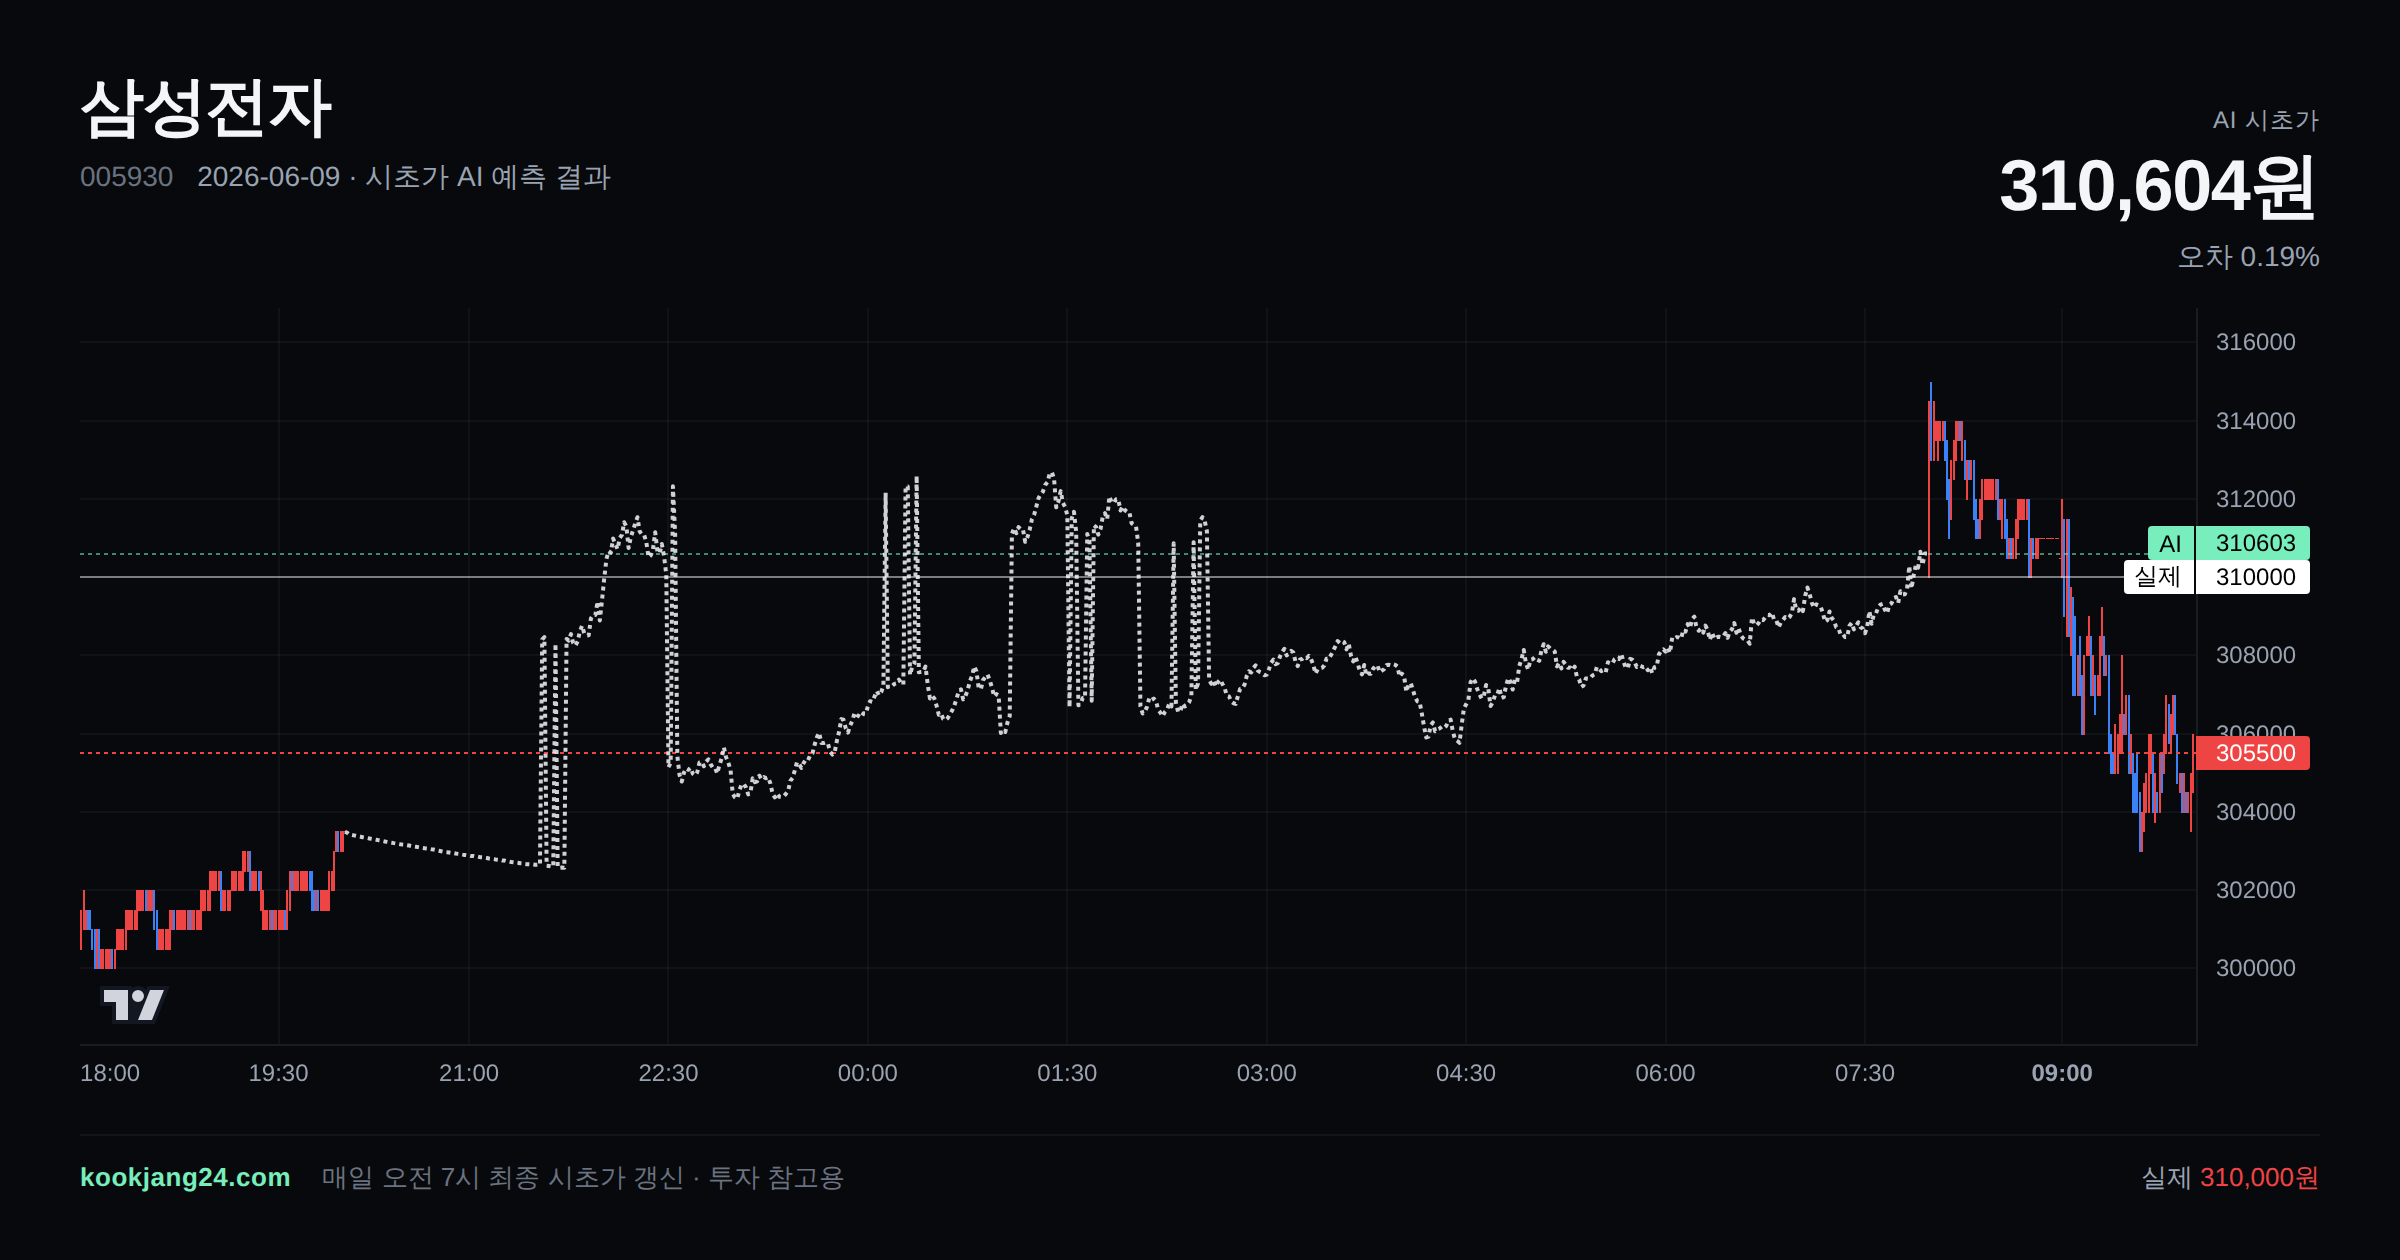Click the 01:30 time axis label
Image resolution: width=2400 pixels, height=1260 pixels.
[x=1067, y=1073]
